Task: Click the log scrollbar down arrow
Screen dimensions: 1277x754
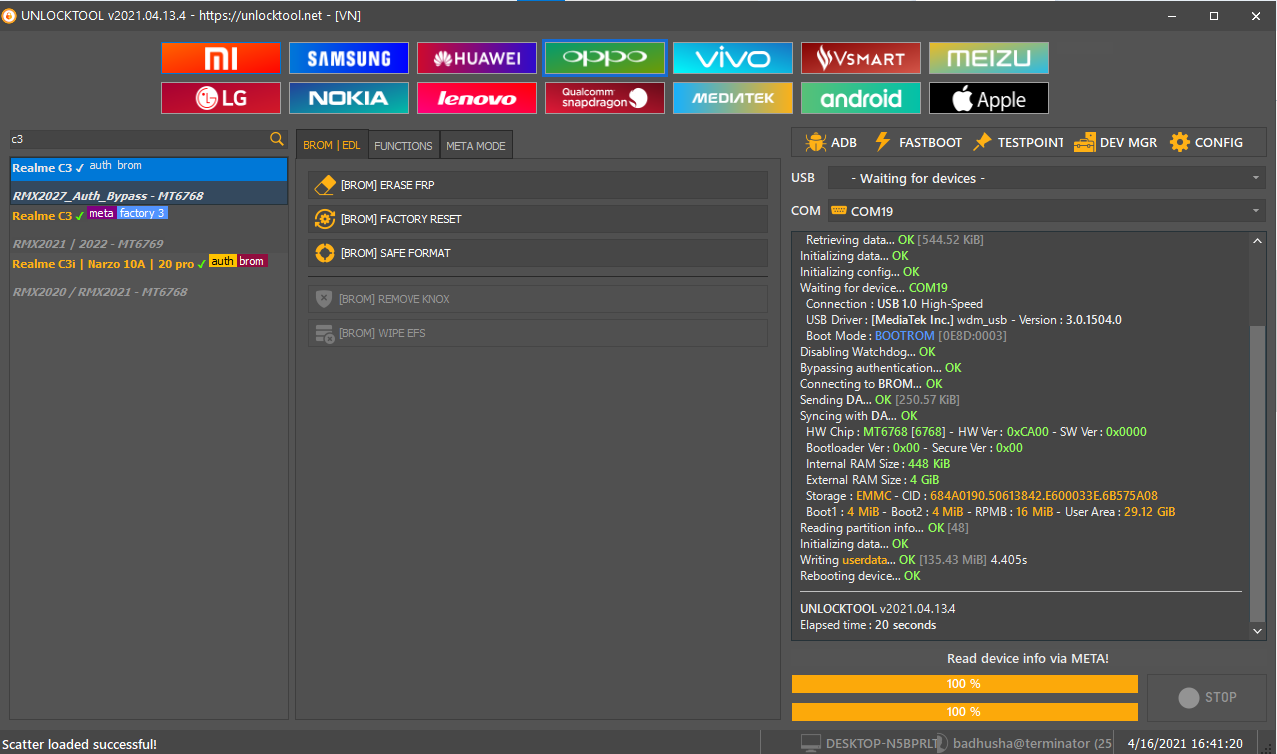Action: (x=1258, y=631)
